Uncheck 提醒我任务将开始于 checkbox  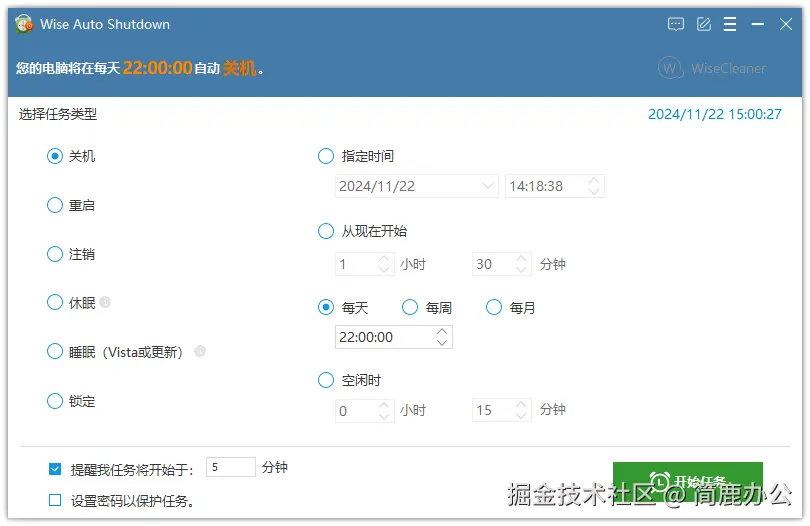pyautogui.click(x=55, y=469)
